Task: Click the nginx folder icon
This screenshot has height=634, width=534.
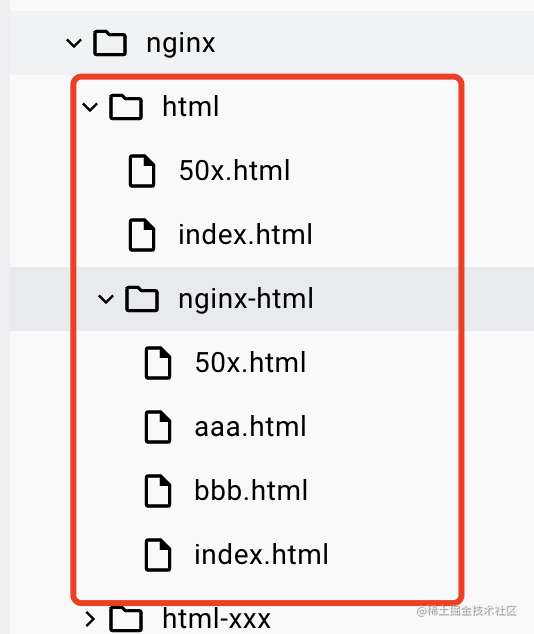Action: [x=110, y=42]
